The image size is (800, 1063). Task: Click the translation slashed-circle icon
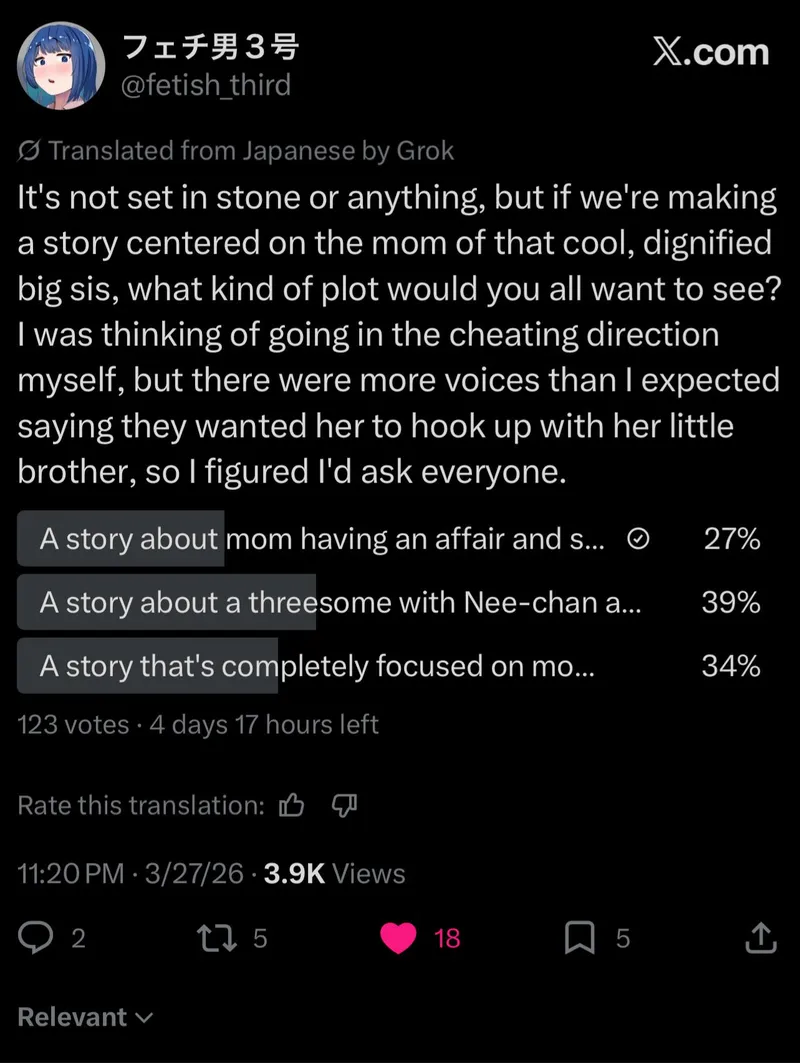tap(30, 151)
